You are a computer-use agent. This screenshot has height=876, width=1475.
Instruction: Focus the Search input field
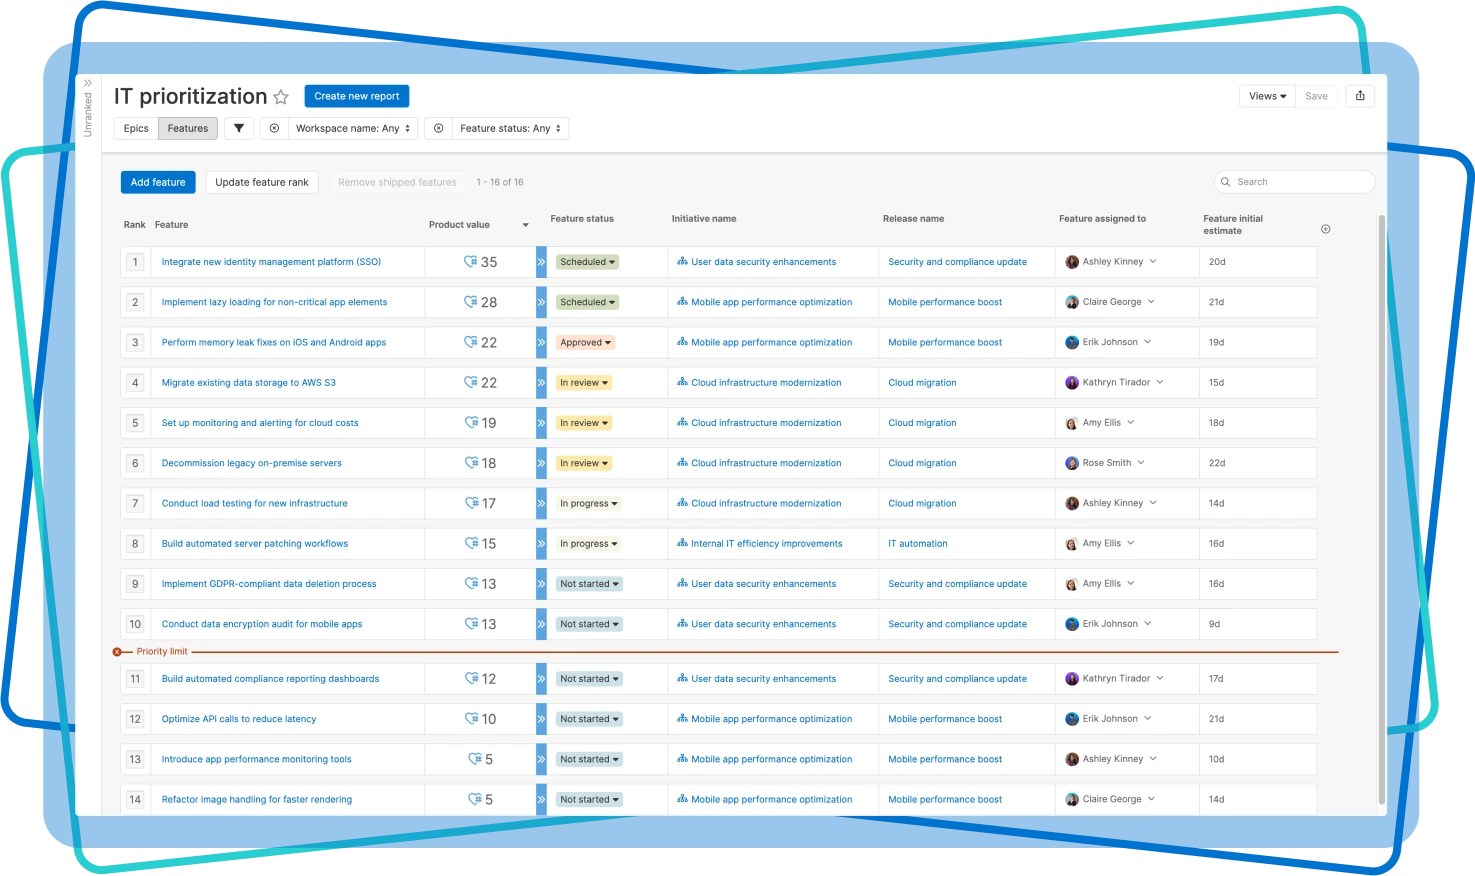pyautogui.click(x=1300, y=182)
